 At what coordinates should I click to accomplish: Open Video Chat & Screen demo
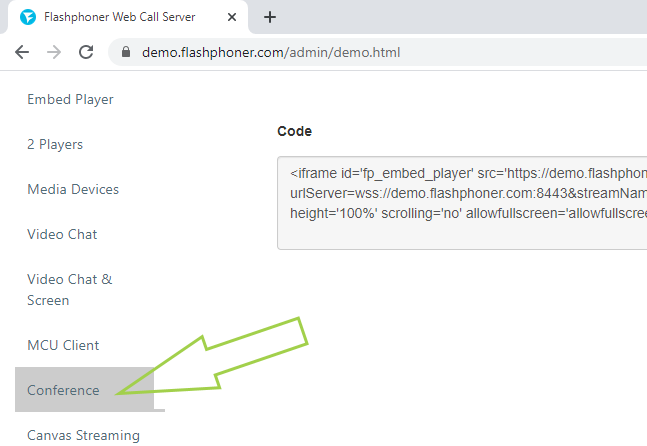click(69, 290)
